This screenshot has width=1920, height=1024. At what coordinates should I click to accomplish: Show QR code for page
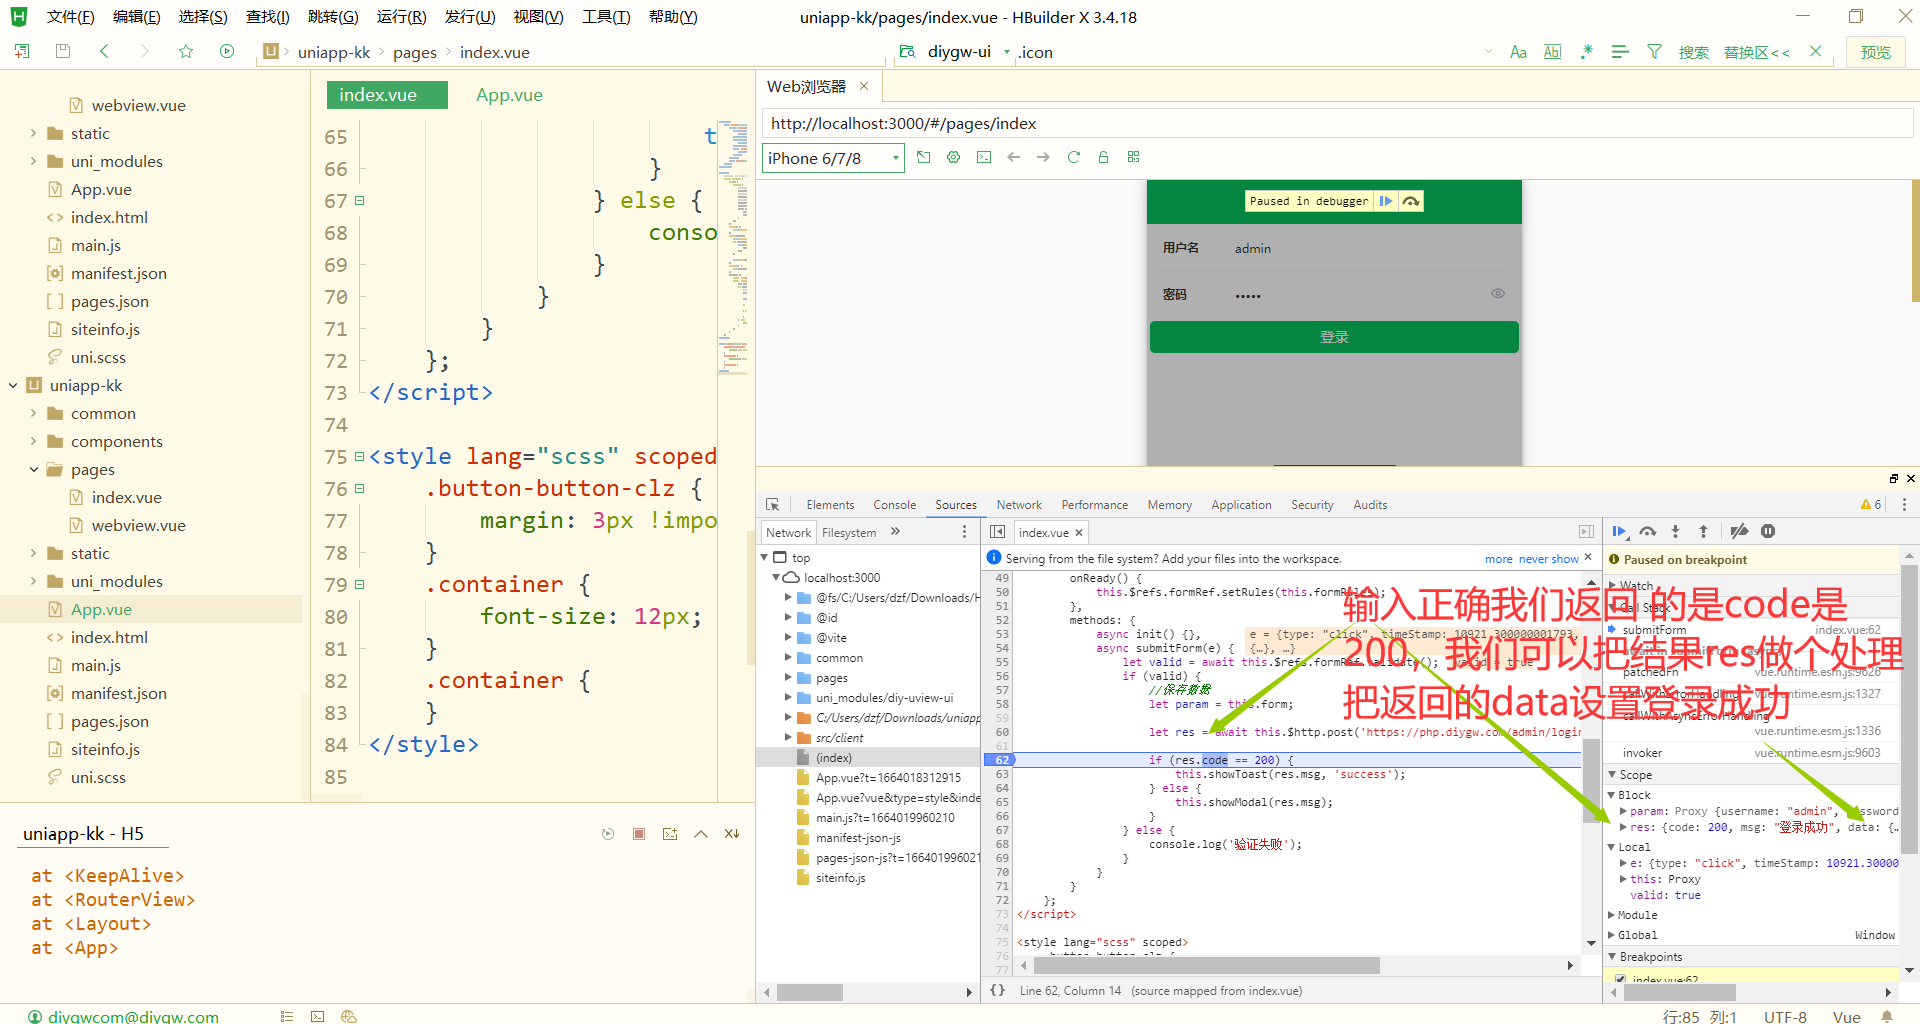[1134, 157]
